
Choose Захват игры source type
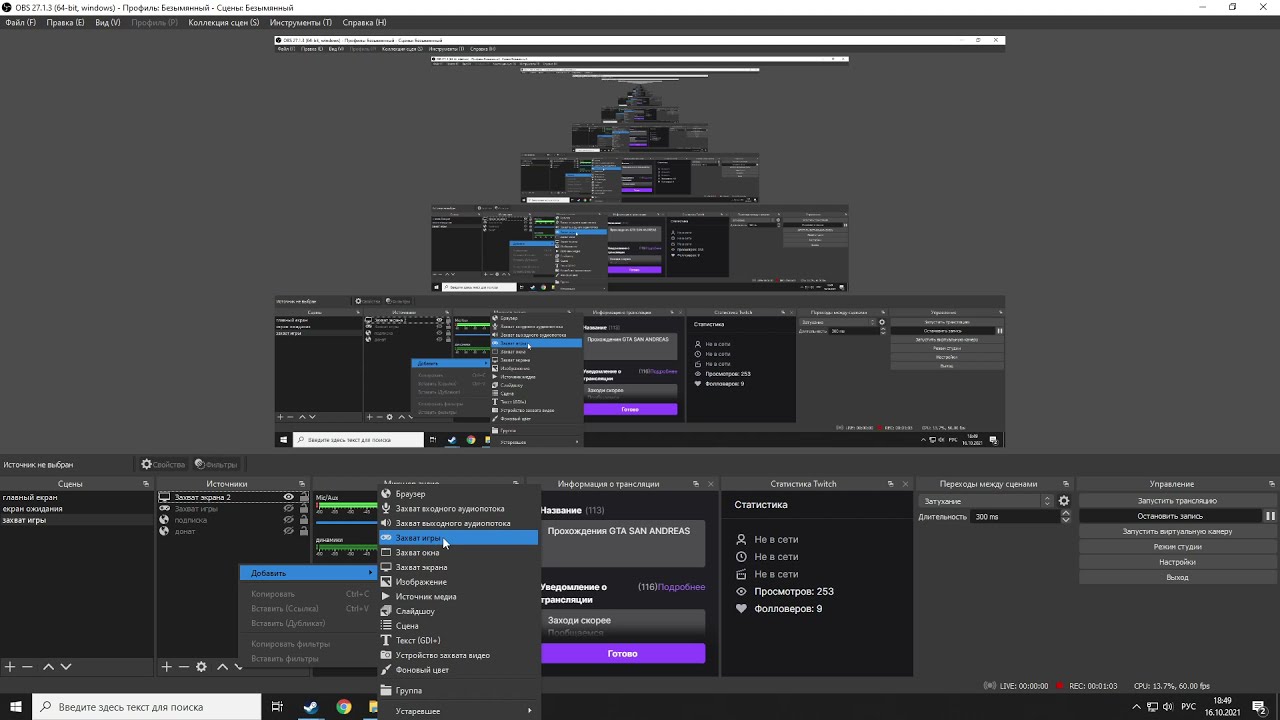point(458,538)
